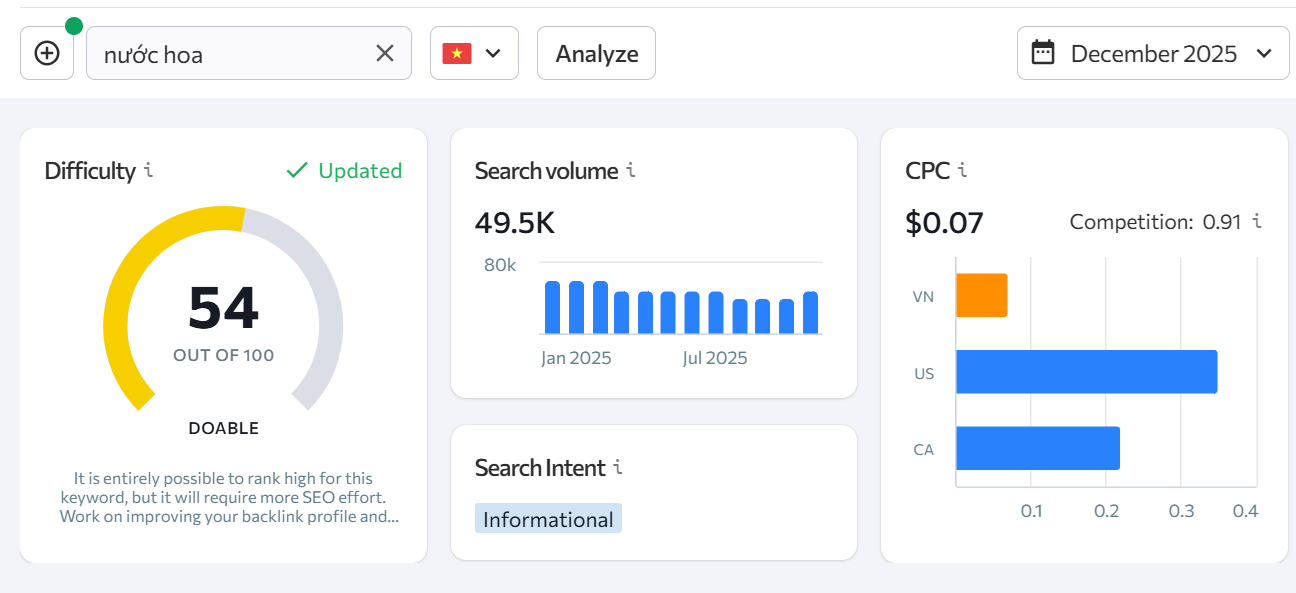This screenshot has height=593, width=1296.
Task: Click the info icon beside Search Intent
Action: [x=618, y=467]
